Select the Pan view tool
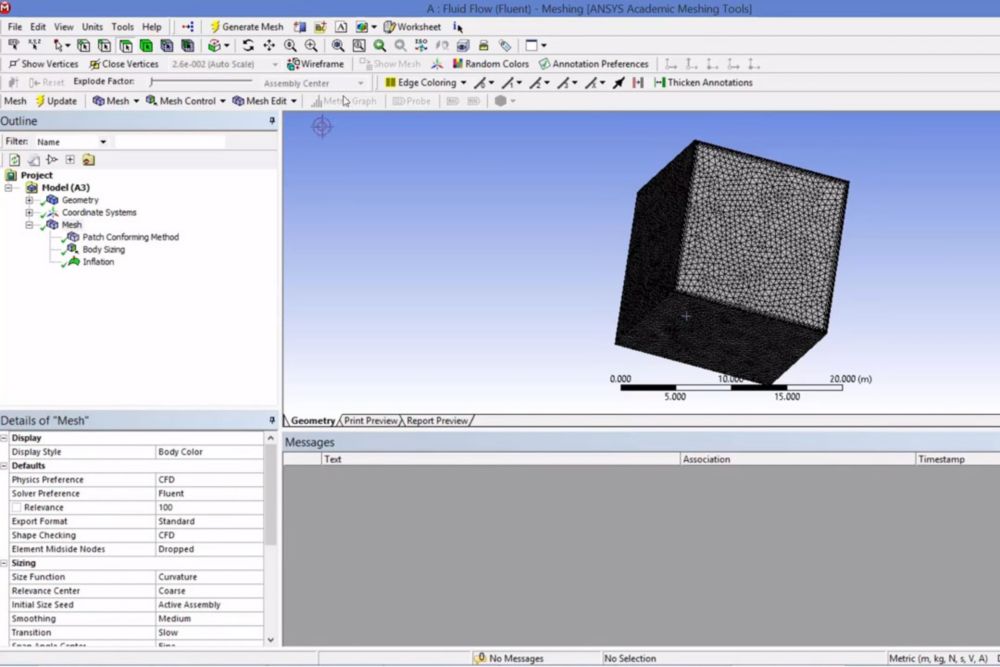 pos(269,46)
